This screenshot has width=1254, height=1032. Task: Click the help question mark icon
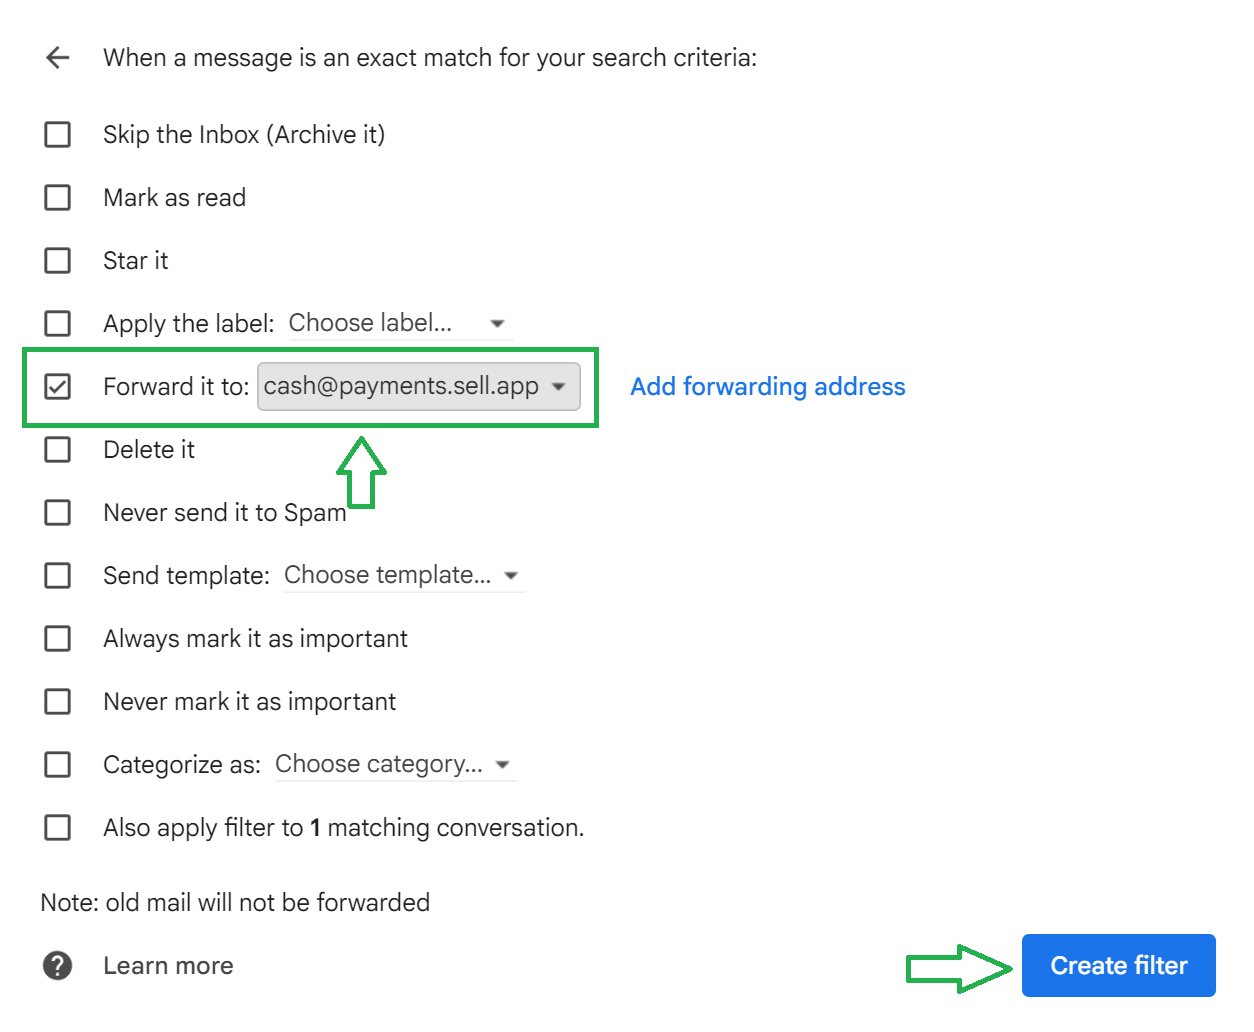coord(58,966)
